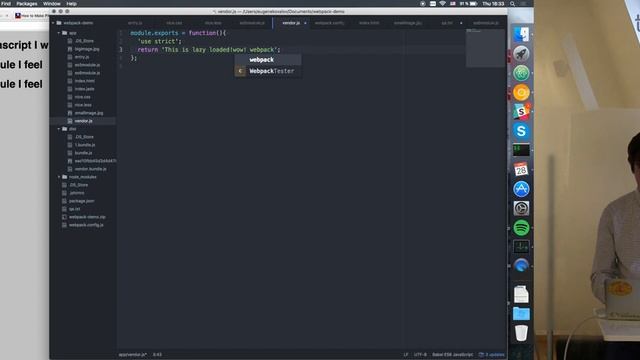Open the Find menu
This screenshot has height=360, width=640.
pos(6,4)
